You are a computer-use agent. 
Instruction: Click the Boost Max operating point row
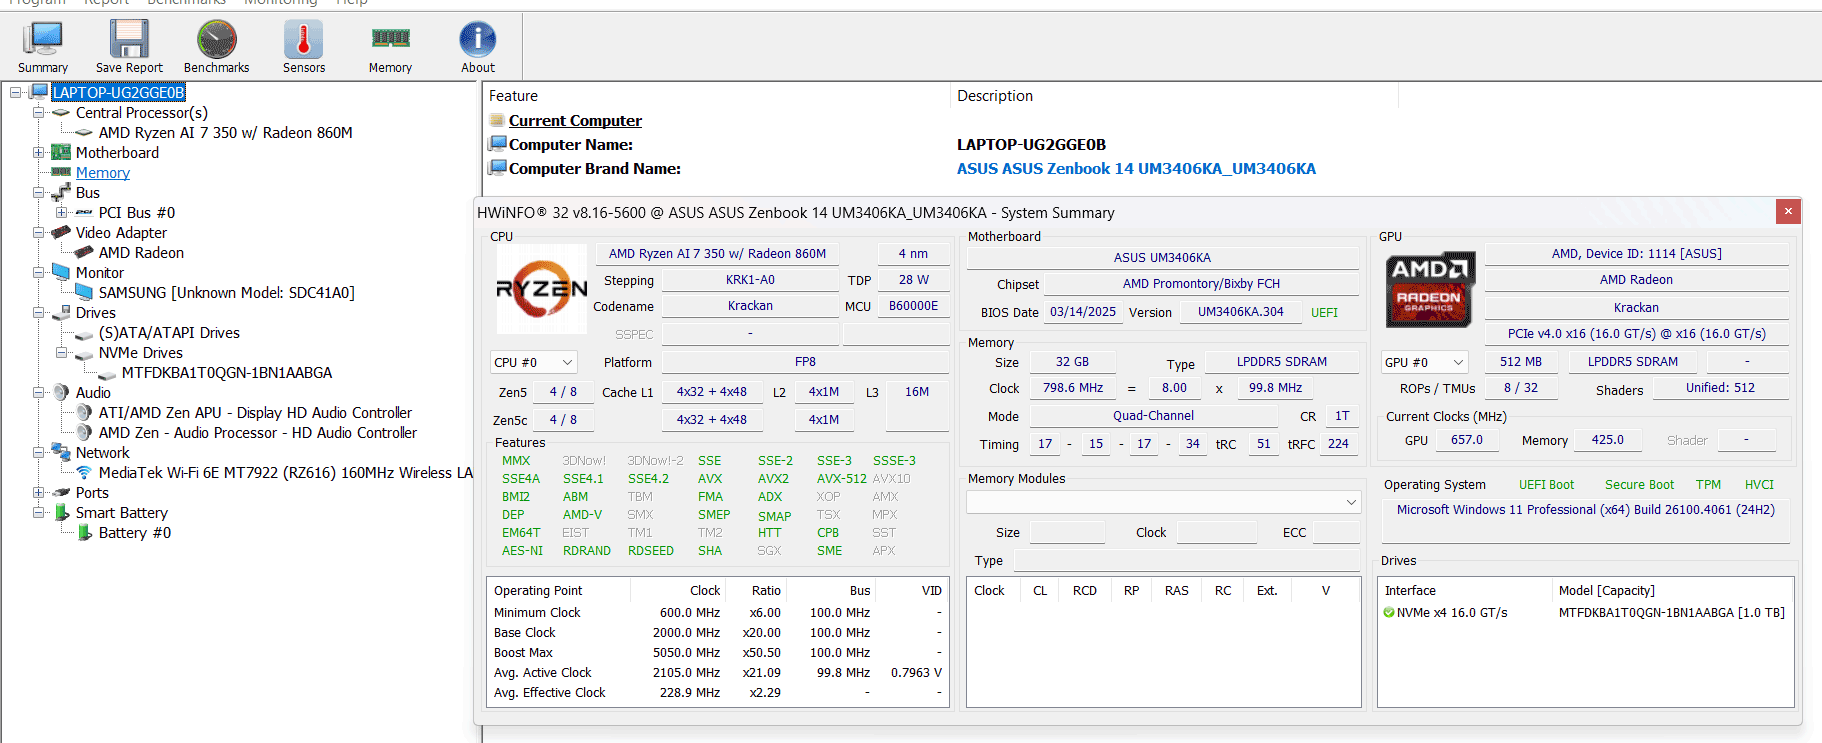(x=717, y=652)
